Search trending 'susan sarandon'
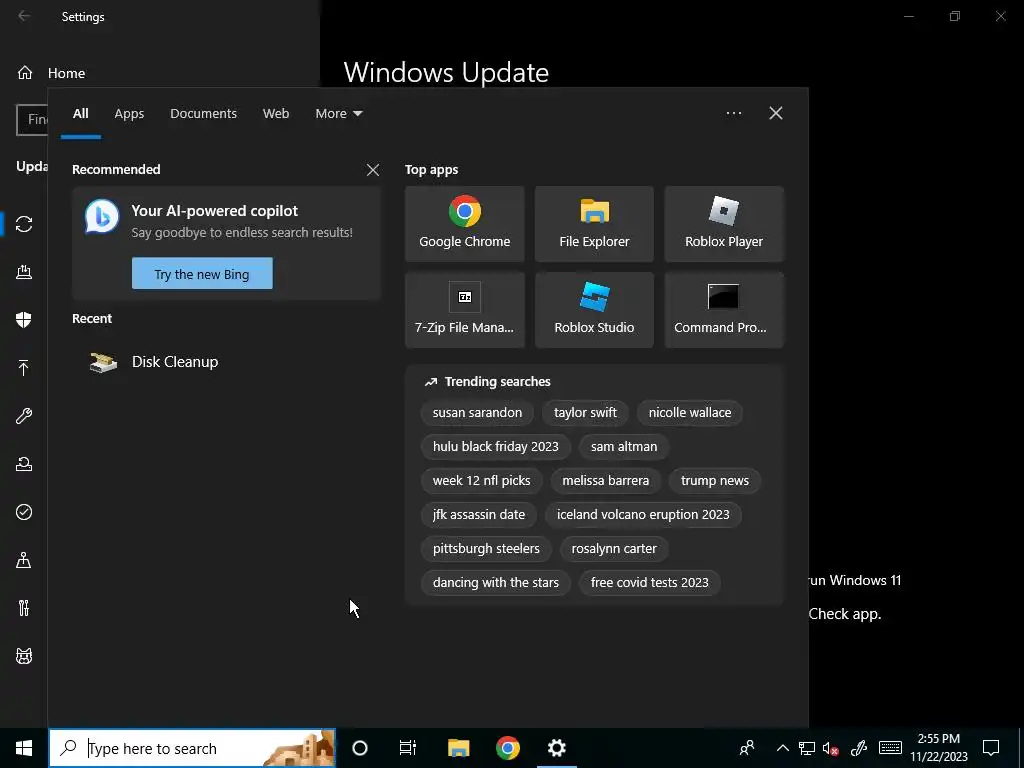This screenshot has width=1024, height=768. (x=477, y=413)
